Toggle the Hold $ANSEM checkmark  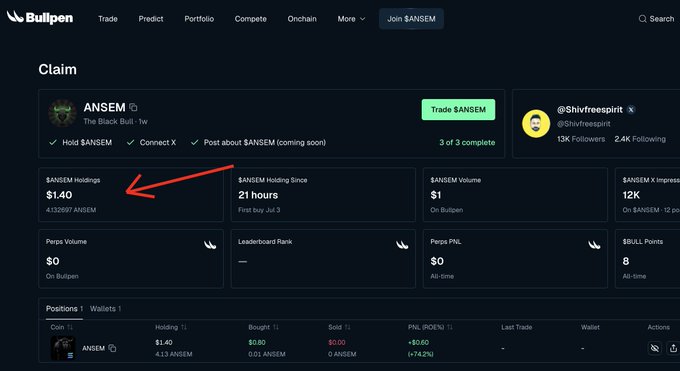[x=53, y=142]
